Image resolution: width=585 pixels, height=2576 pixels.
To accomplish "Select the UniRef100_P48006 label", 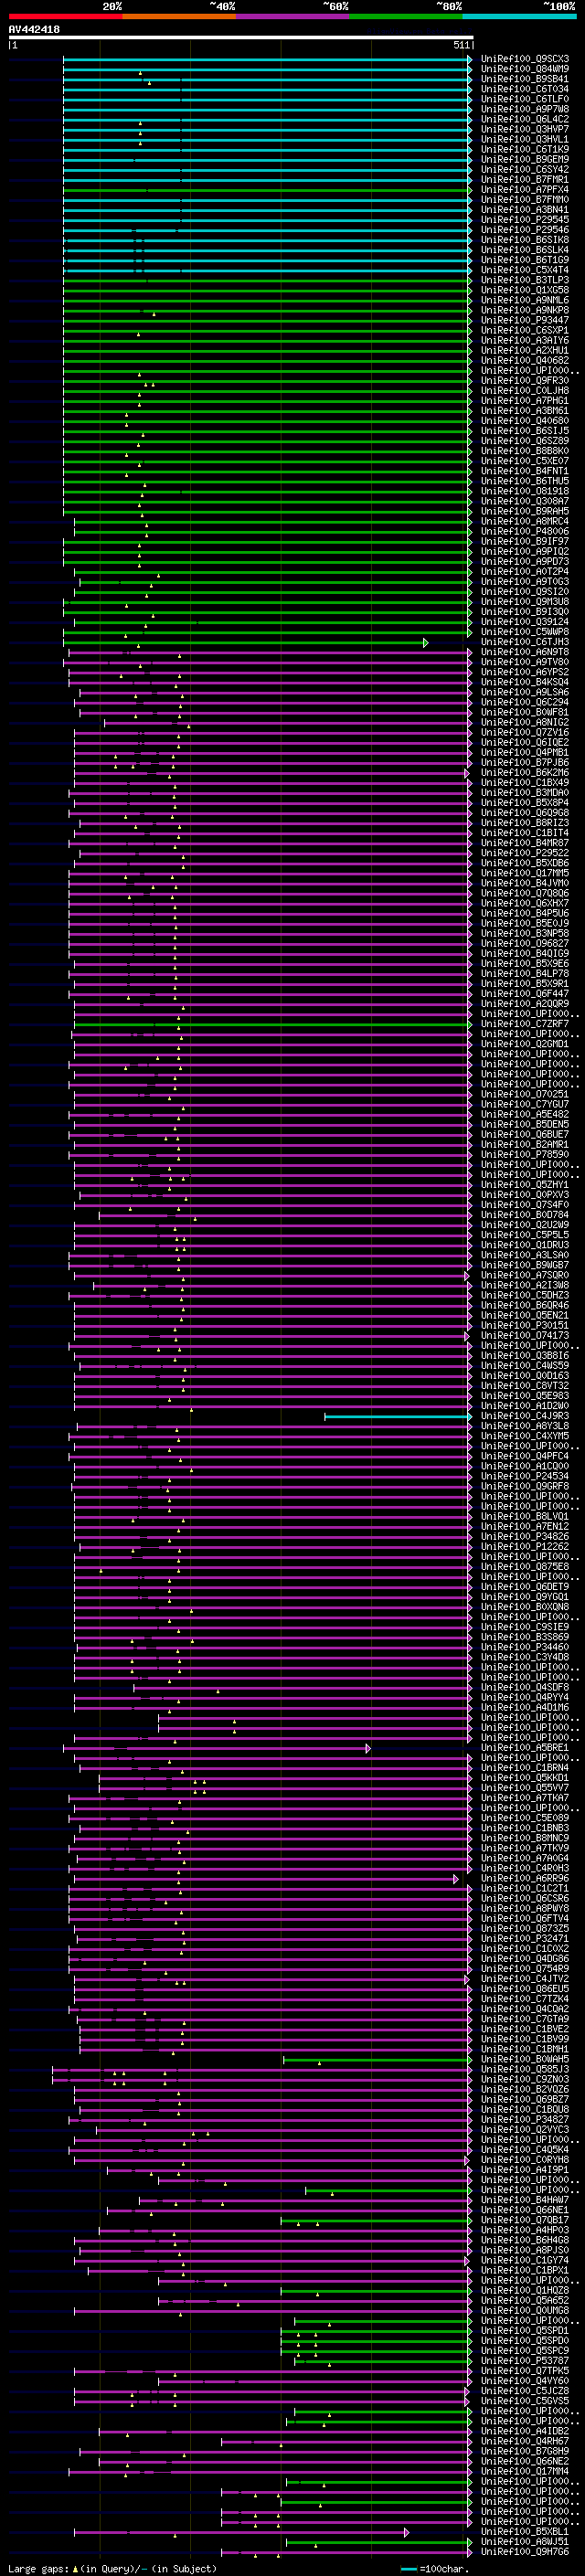I will click(525, 532).
